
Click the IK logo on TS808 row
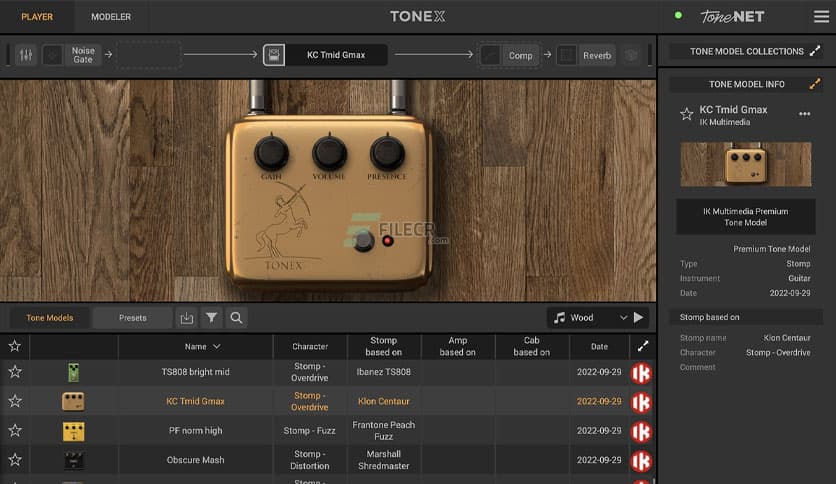[x=641, y=373]
